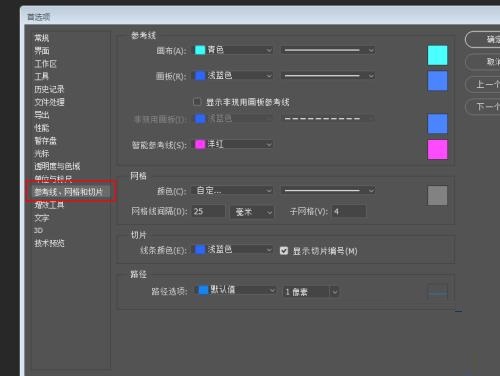Viewport: 500px width, 376px height.
Task: Select 性能 in the sidebar
Action: (x=42, y=128)
